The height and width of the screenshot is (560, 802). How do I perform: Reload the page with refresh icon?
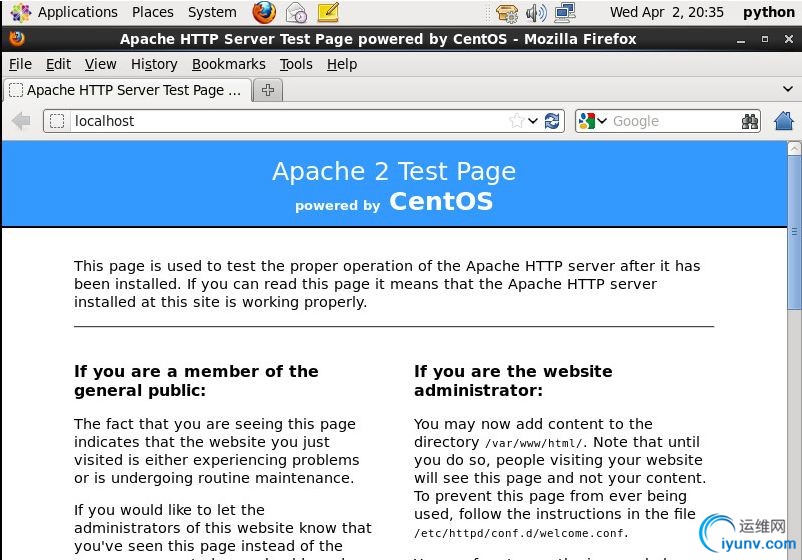point(552,121)
